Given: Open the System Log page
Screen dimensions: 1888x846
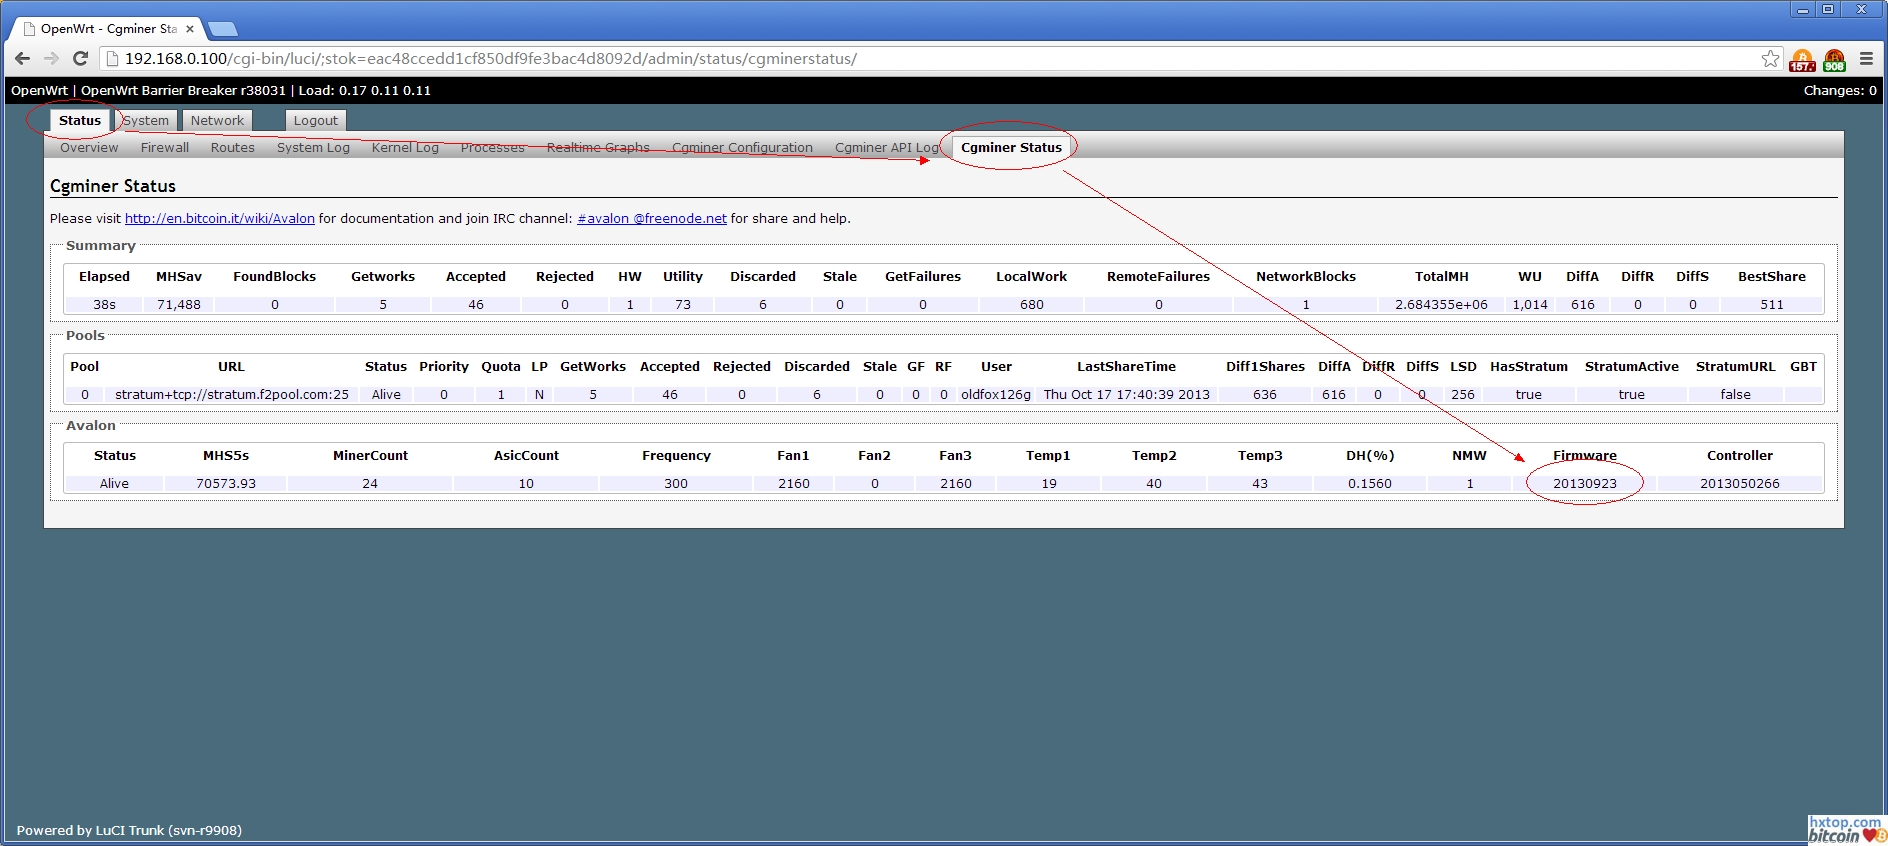Looking at the screenshot, I should point(313,148).
